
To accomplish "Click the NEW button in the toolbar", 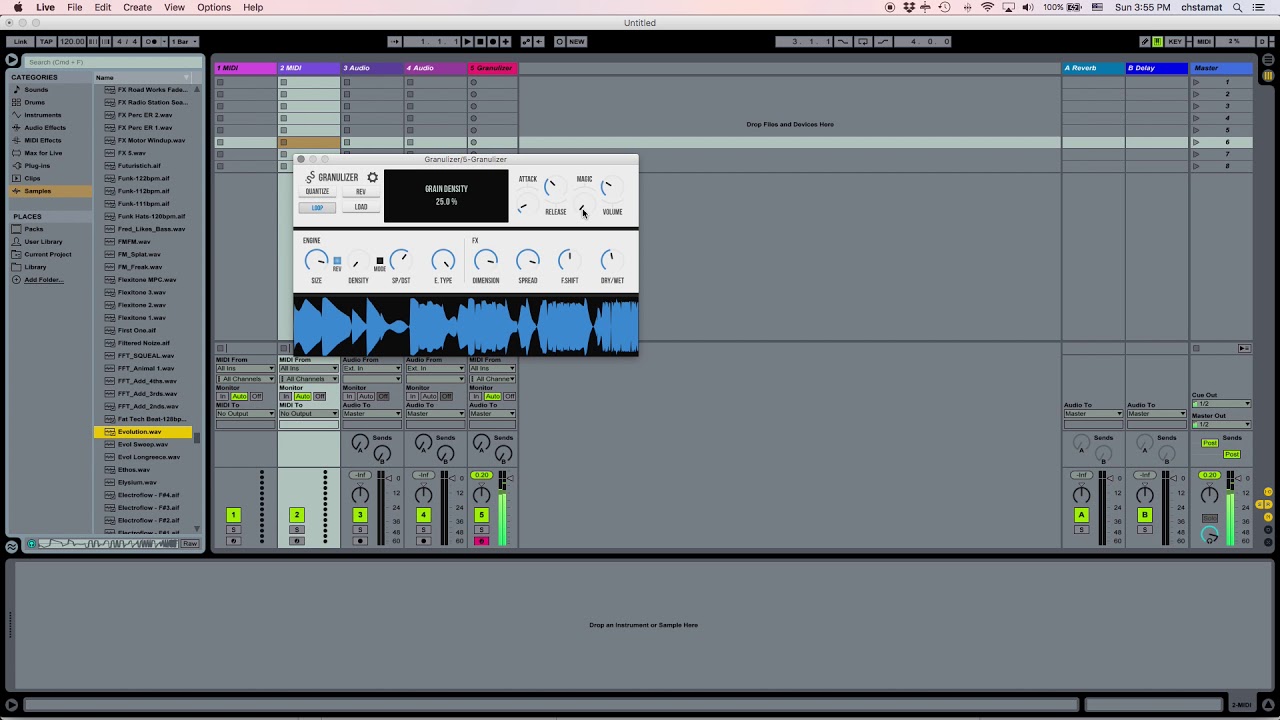I will click(x=577, y=42).
